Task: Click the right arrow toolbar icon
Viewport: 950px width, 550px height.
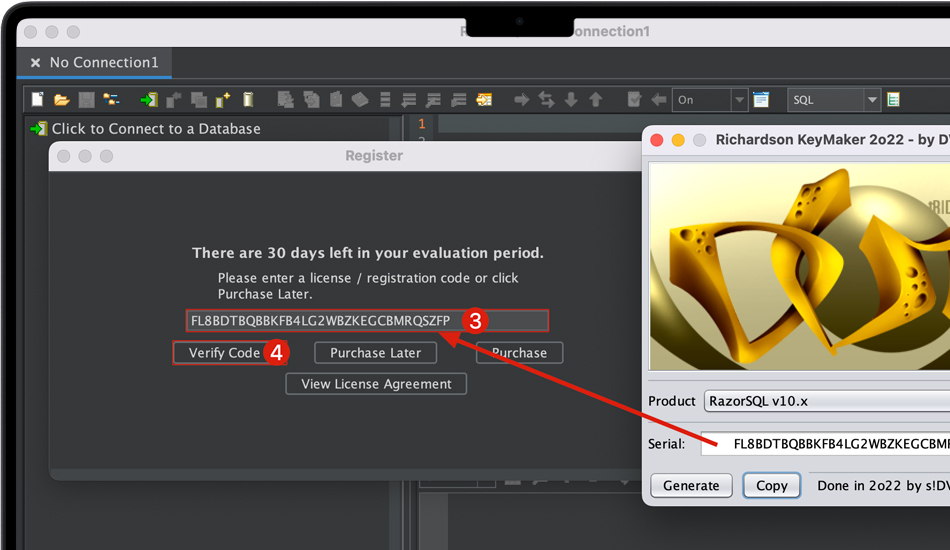Action: tap(522, 100)
